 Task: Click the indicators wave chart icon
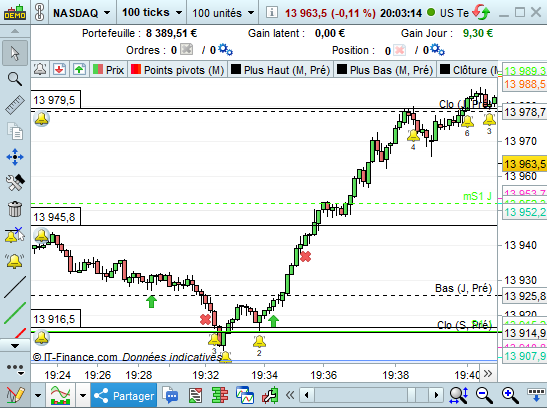60,395
